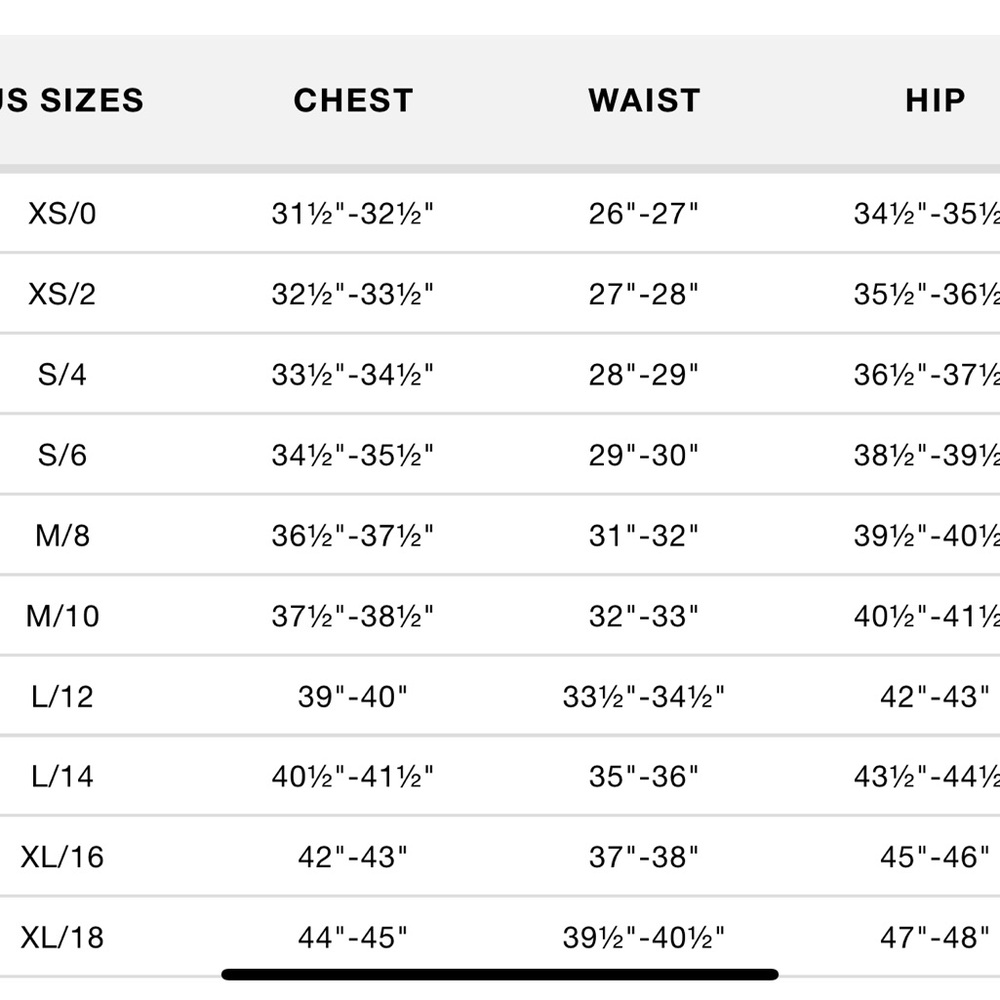
Task: Select the L/14 size label
Action: [x=62, y=777]
